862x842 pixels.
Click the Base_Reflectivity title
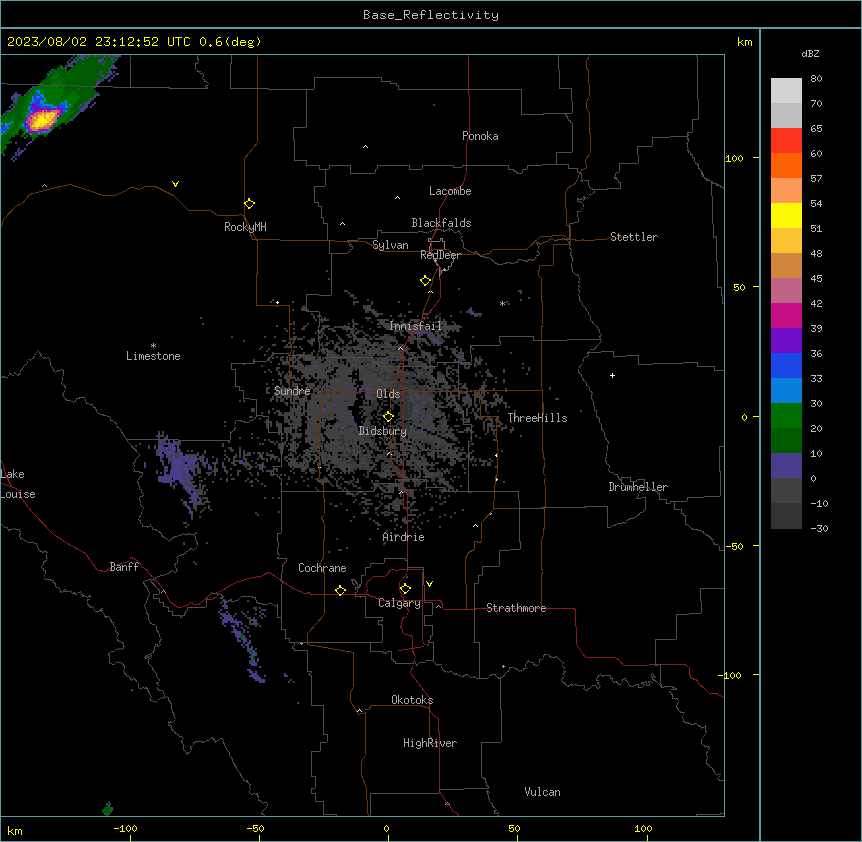click(x=431, y=15)
